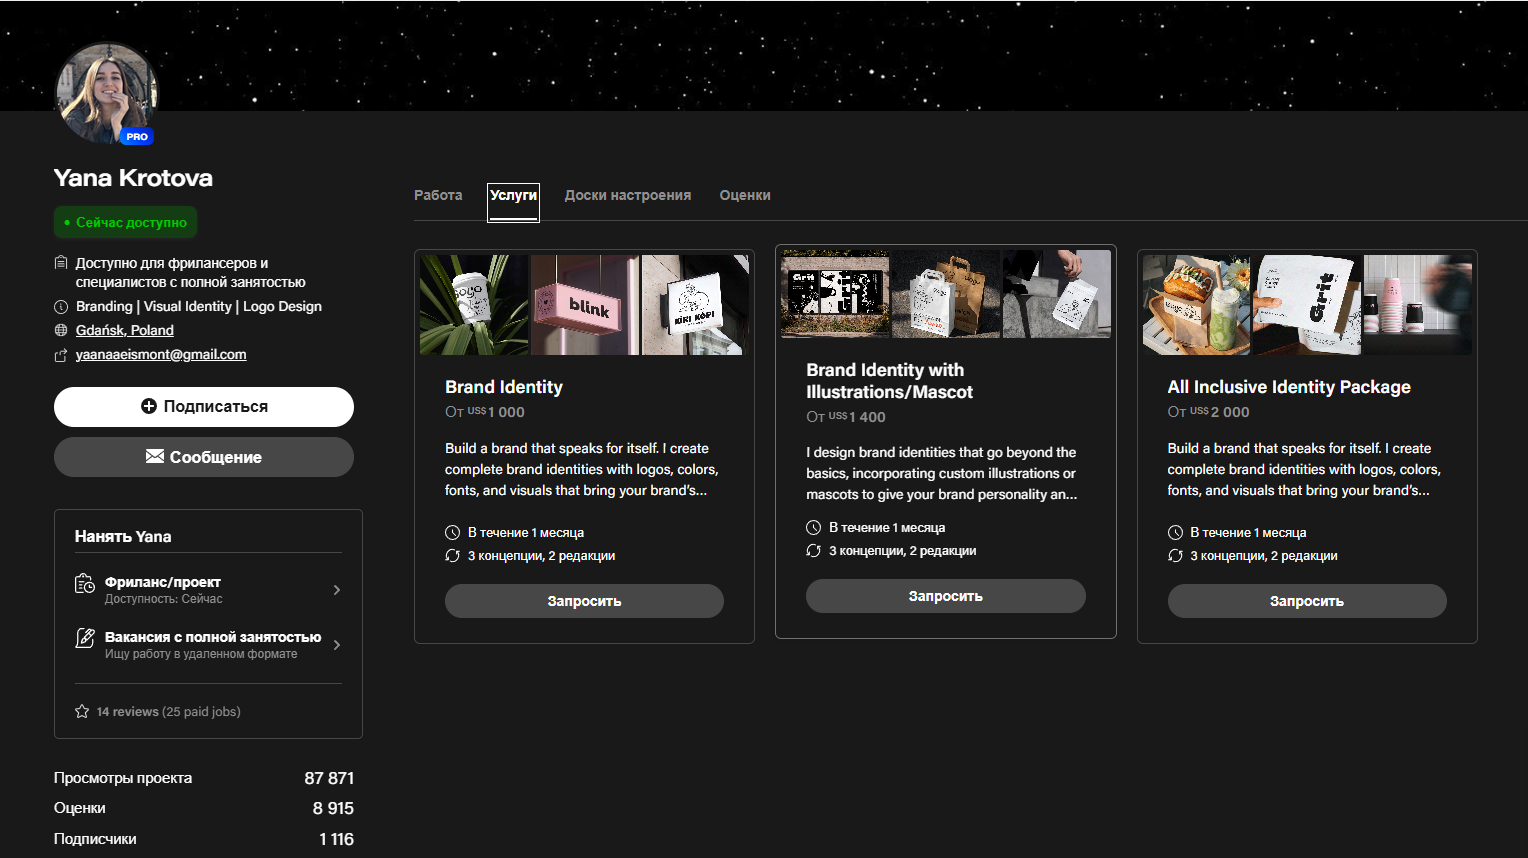1528x858 pixels.
Task: Click the Сейчас доступно availability badge
Action: tap(126, 222)
